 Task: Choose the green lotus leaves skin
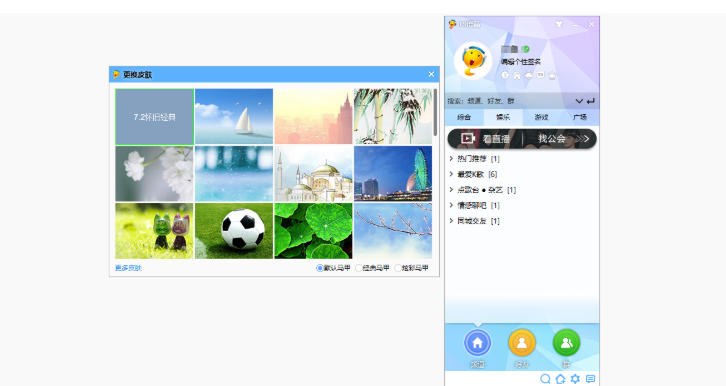click(313, 231)
